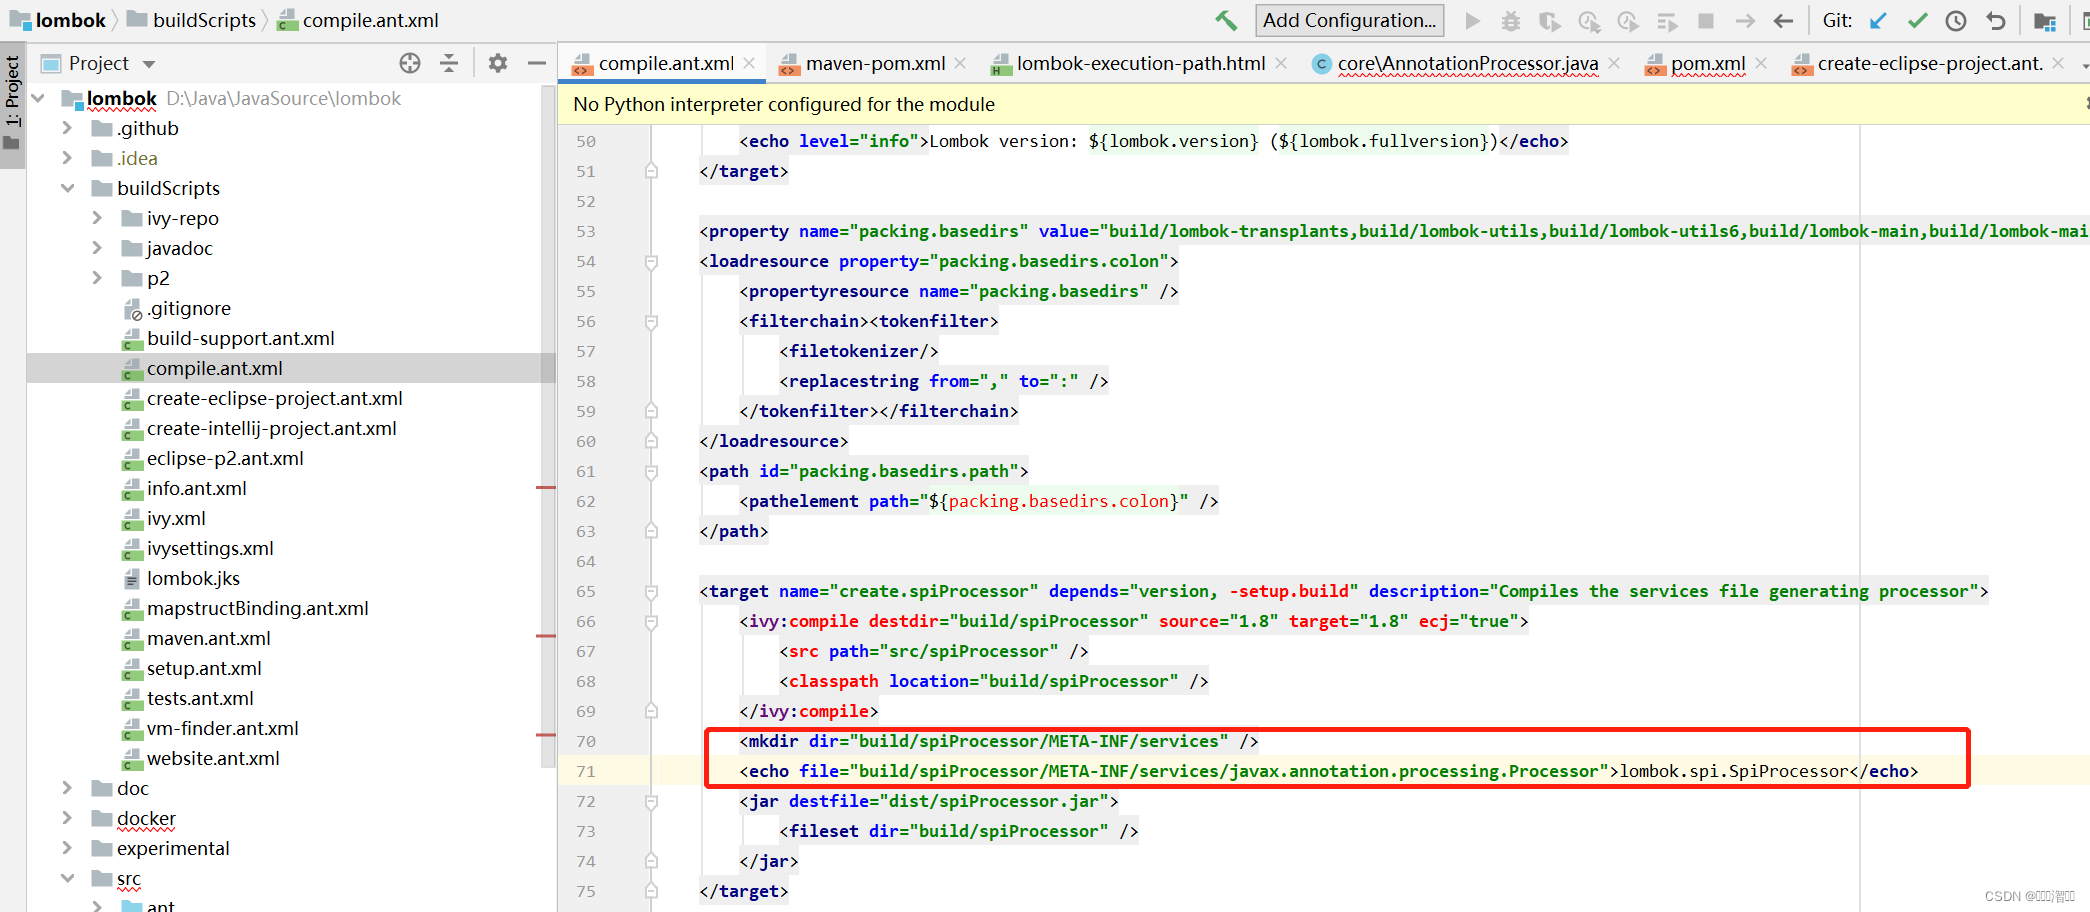This screenshot has width=2090, height=912.
Task: Open Git history clock icon
Action: point(1956,21)
